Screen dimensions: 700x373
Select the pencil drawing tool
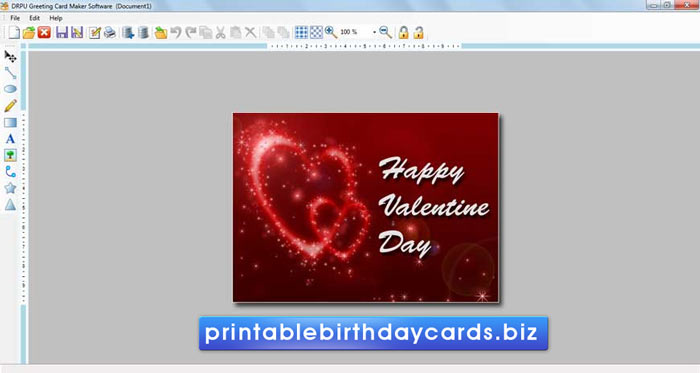[10, 106]
